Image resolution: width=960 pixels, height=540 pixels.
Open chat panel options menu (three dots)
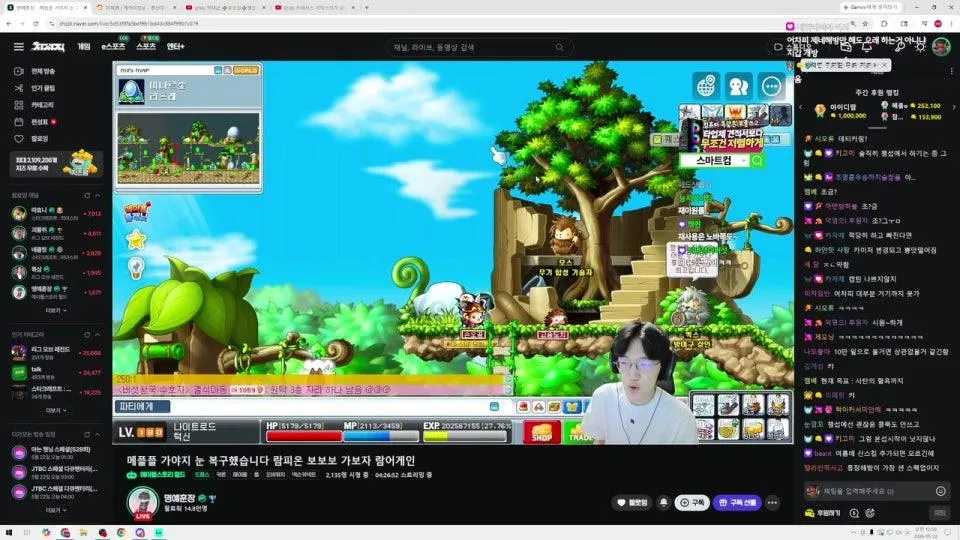click(x=951, y=72)
